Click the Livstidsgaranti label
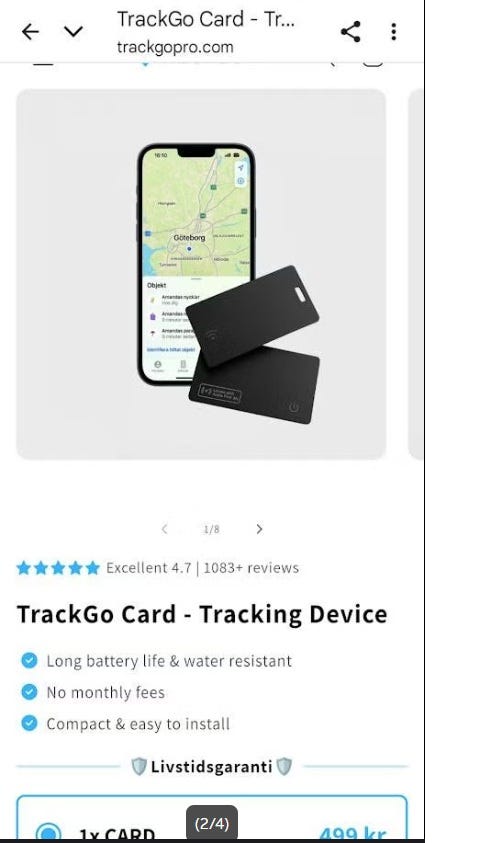The image size is (485, 843). pyautogui.click(x=211, y=767)
